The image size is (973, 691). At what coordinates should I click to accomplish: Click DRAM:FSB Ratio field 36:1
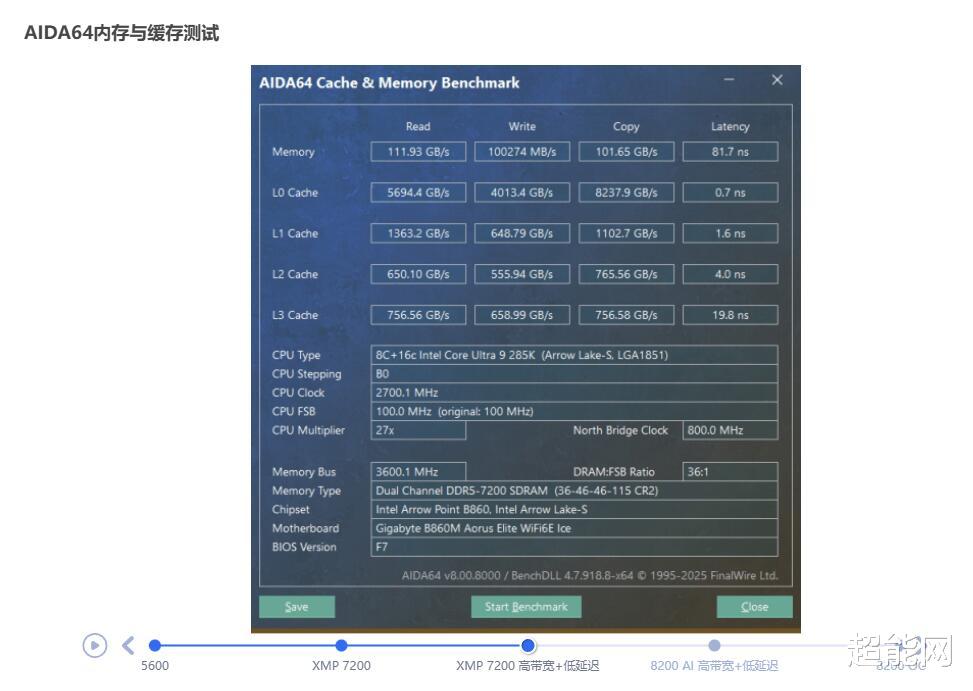tap(730, 471)
